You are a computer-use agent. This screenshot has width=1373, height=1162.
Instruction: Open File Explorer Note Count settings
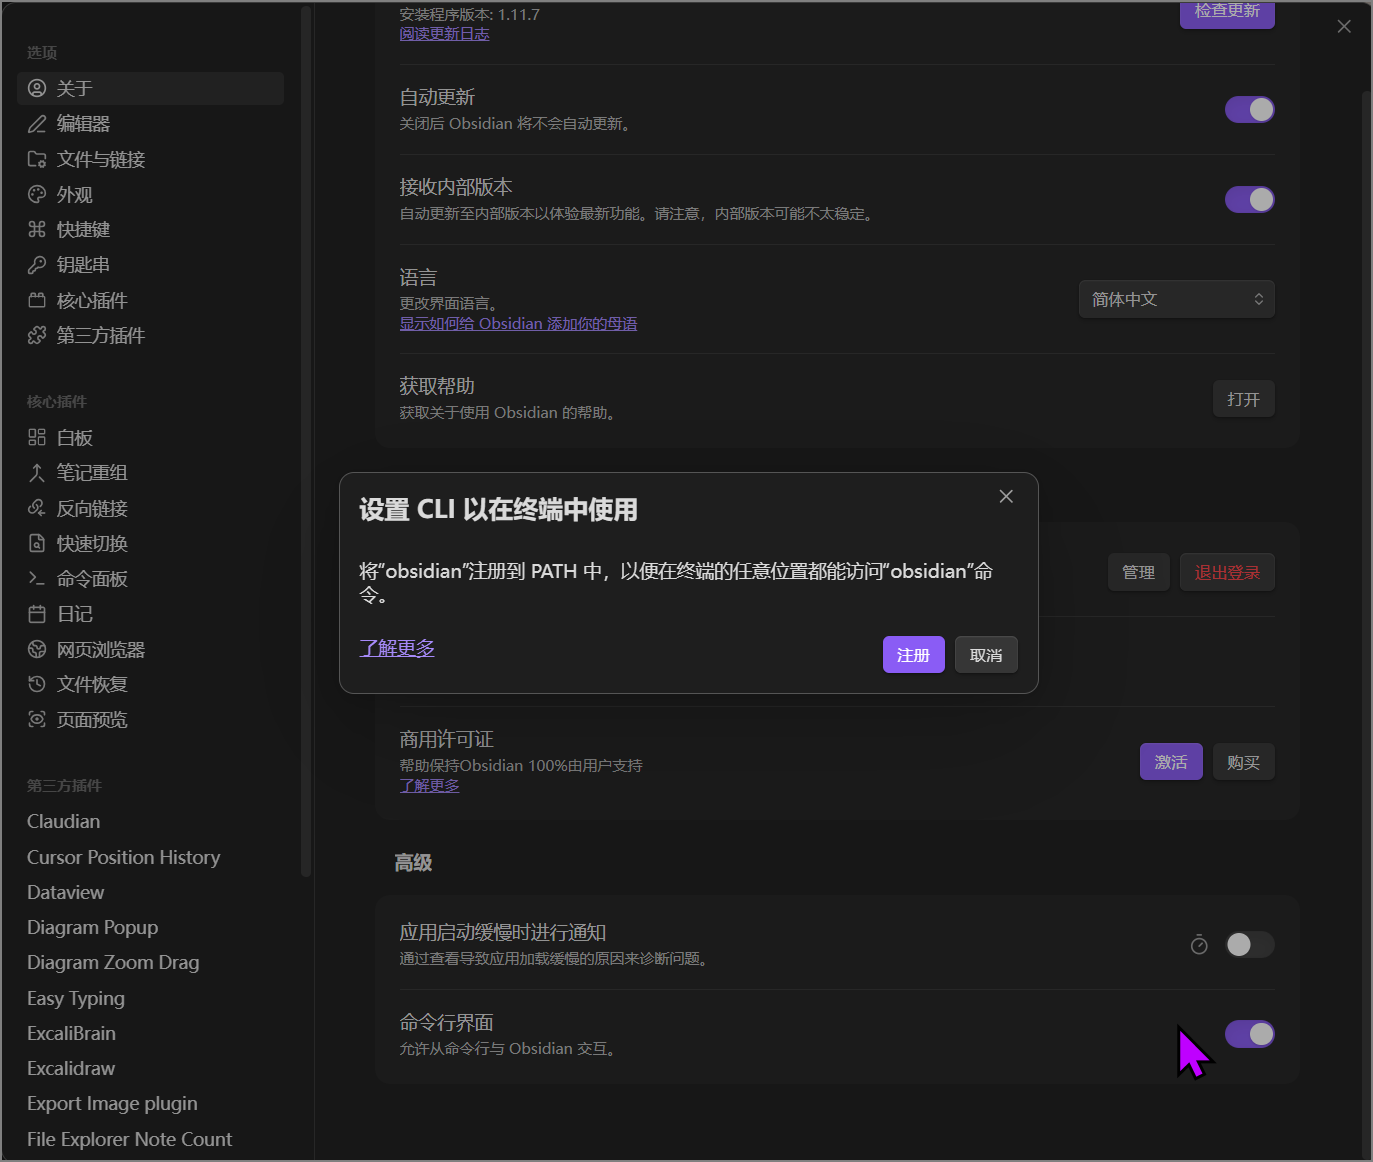click(151, 1139)
